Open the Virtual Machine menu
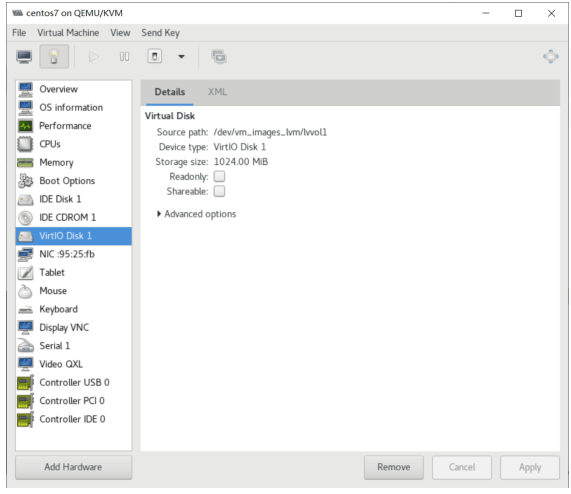This screenshot has width=571, height=494. pos(68,33)
